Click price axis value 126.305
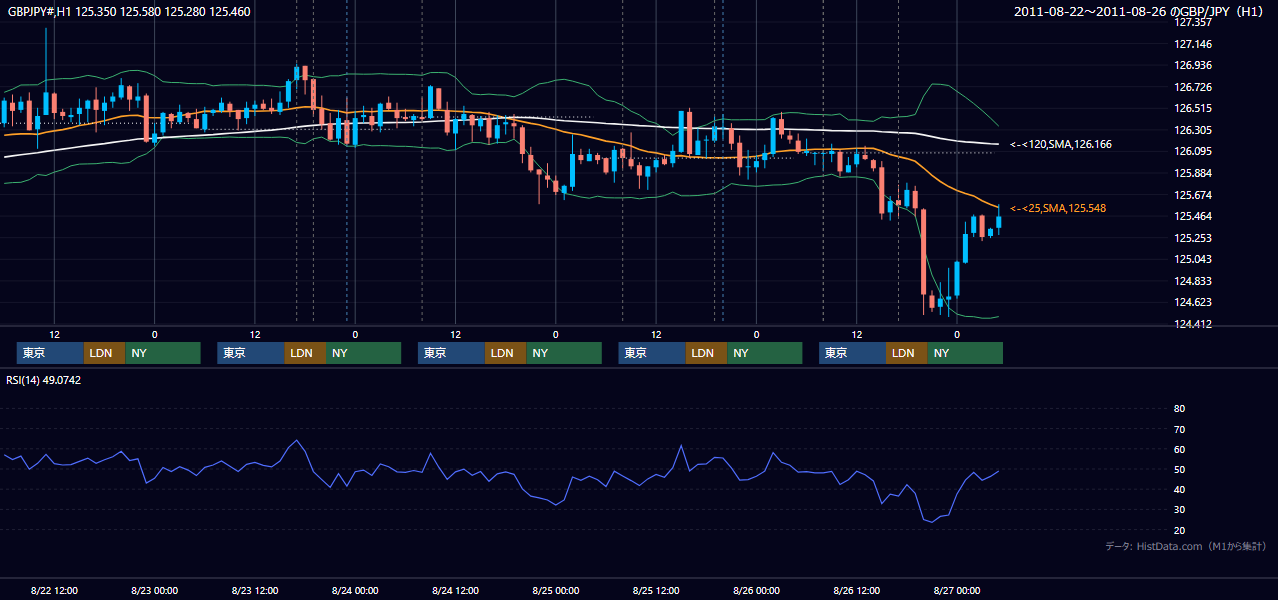 (x=1193, y=130)
